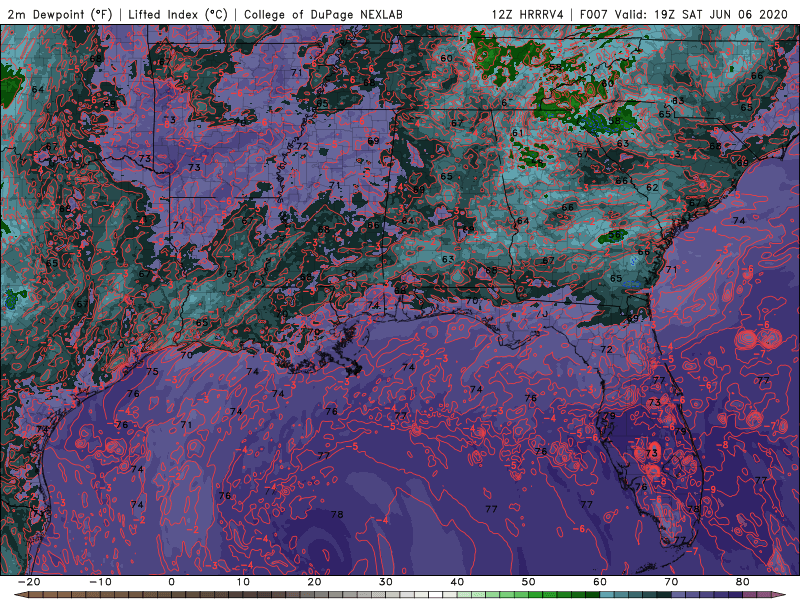Viewport: 800px width, 600px height.
Task: Click 'College of DuPage NEXLAB' header text
Action: click(x=323, y=14)
